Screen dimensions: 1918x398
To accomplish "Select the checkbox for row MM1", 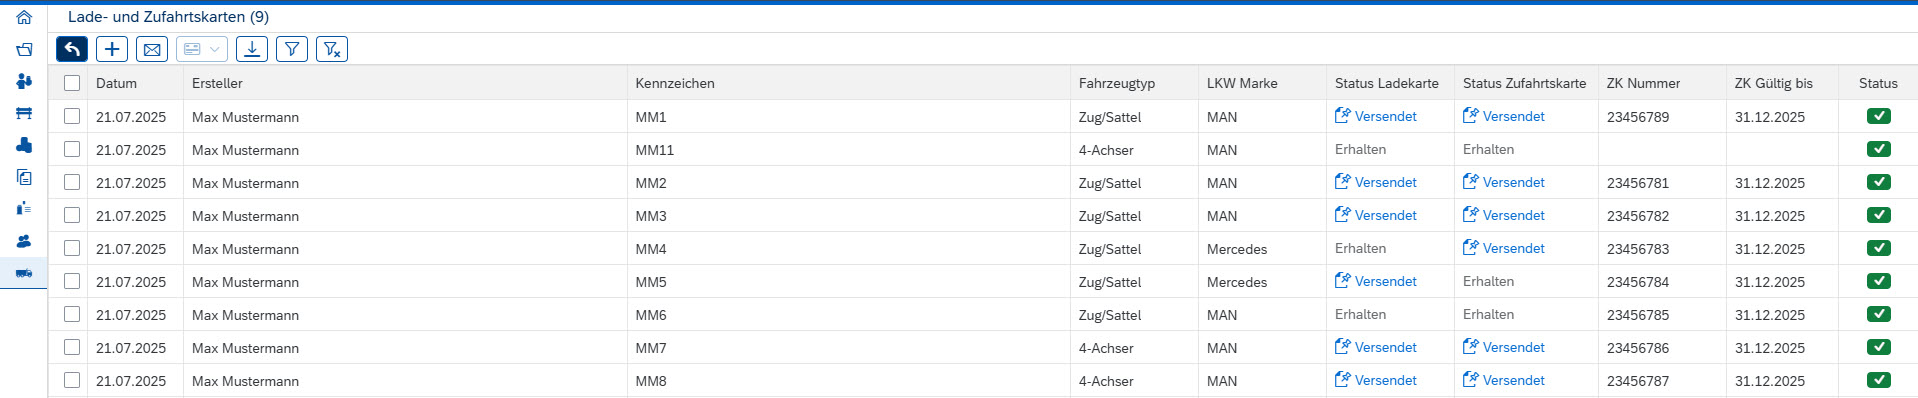I will 72,116.
